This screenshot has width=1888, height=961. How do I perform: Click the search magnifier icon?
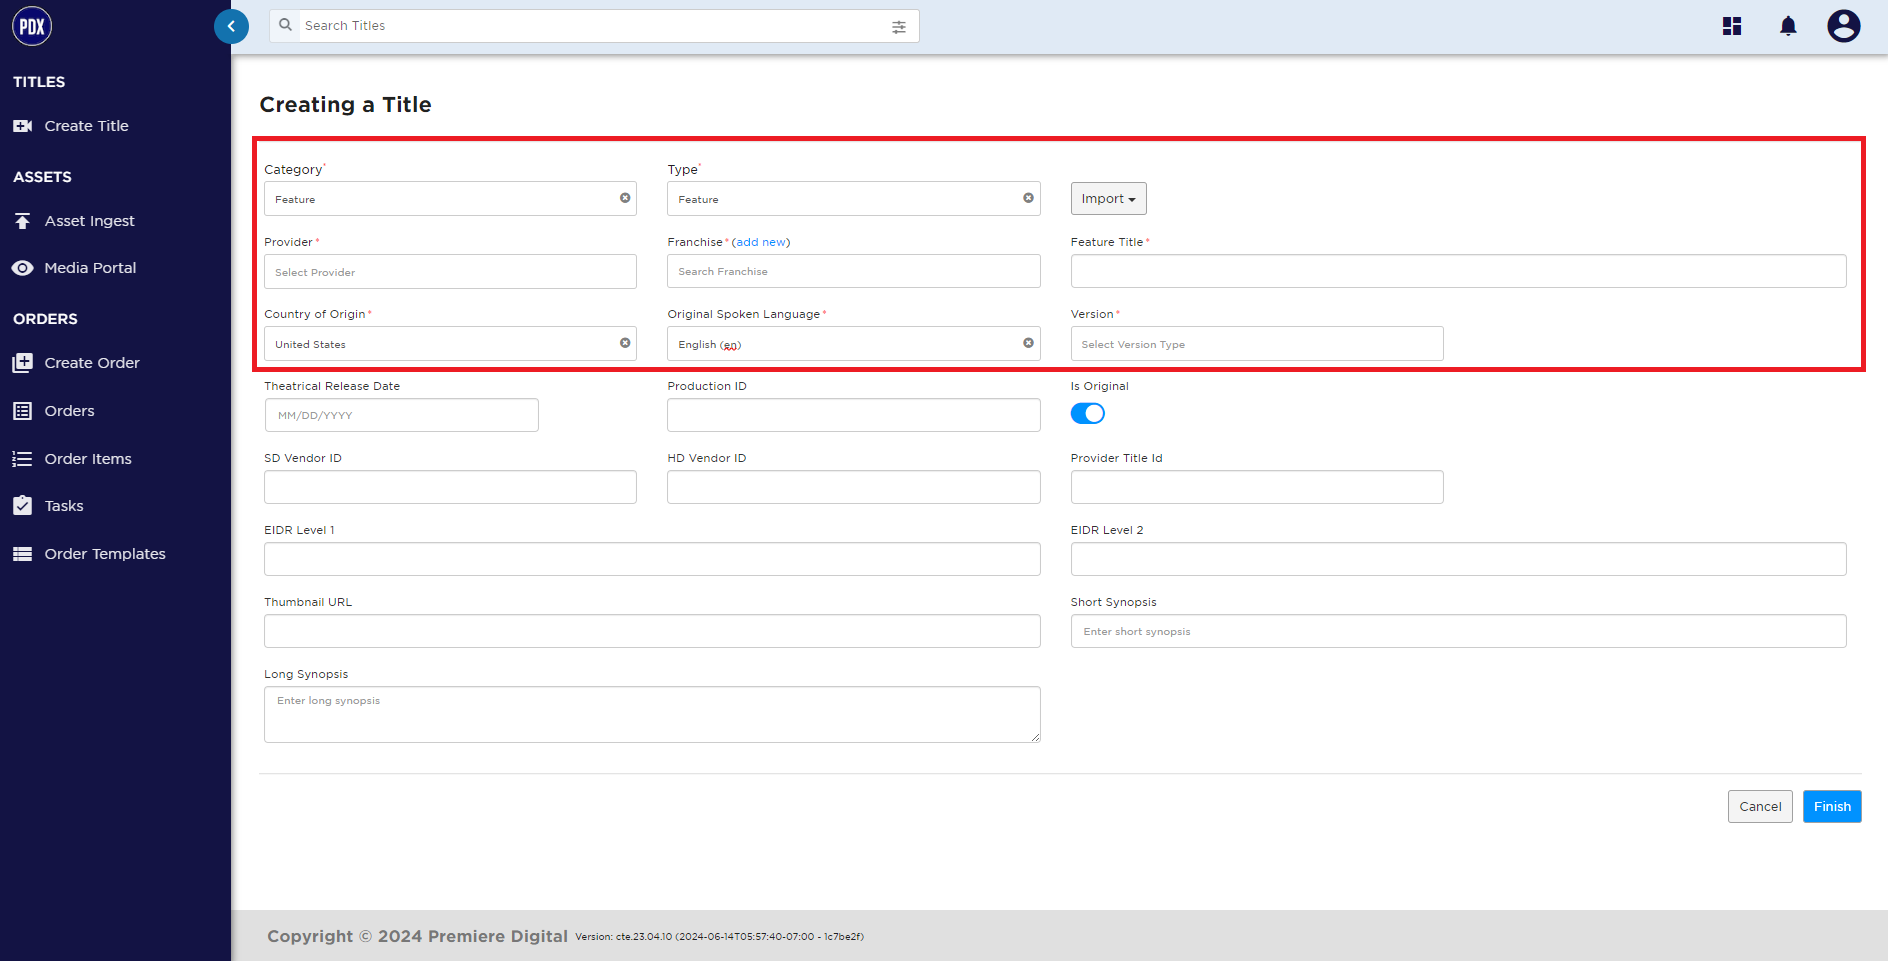coord(286,25)
